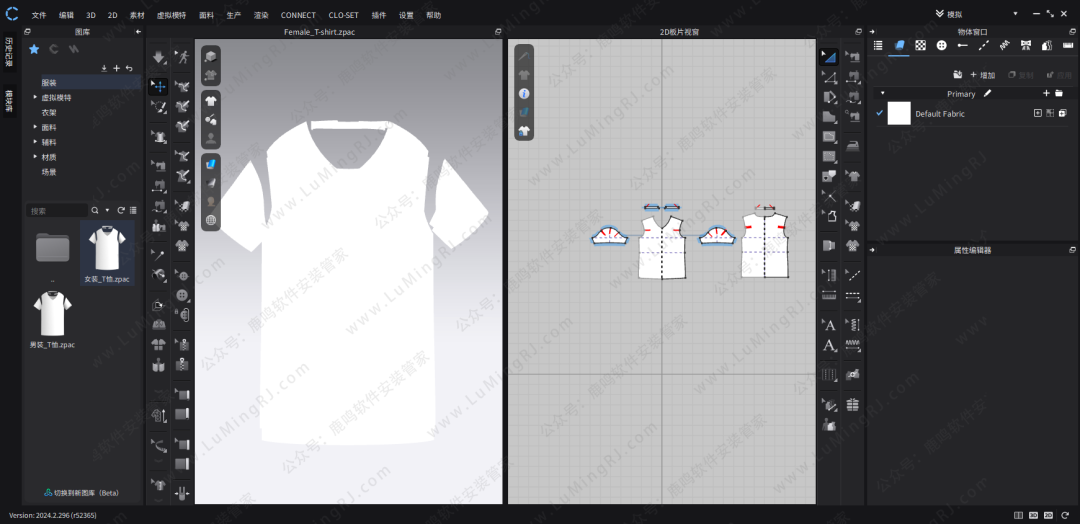Viewport: 1080px width, 524px height.
Task: Toggle the show garment shirt icon in 3D view
Action: (211, 101)
